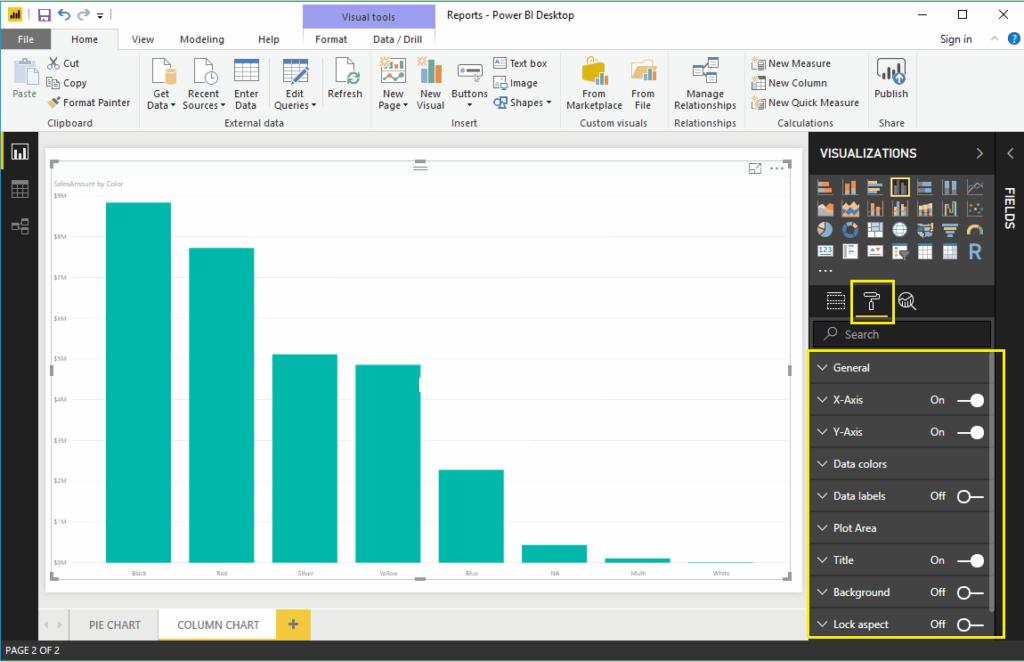The width and height of the screenshot is (1024, 662).
Task: Click the Refresh button
Action: pos(345,78)
